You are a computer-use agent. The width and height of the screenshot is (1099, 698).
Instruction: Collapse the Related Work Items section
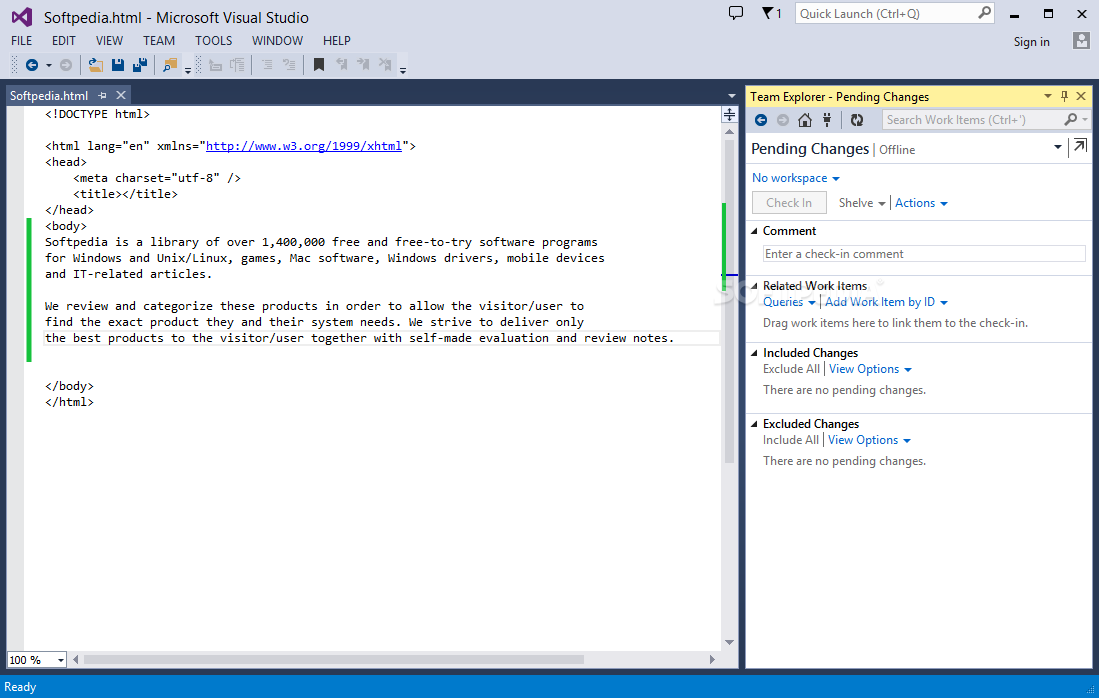point(754,286)
